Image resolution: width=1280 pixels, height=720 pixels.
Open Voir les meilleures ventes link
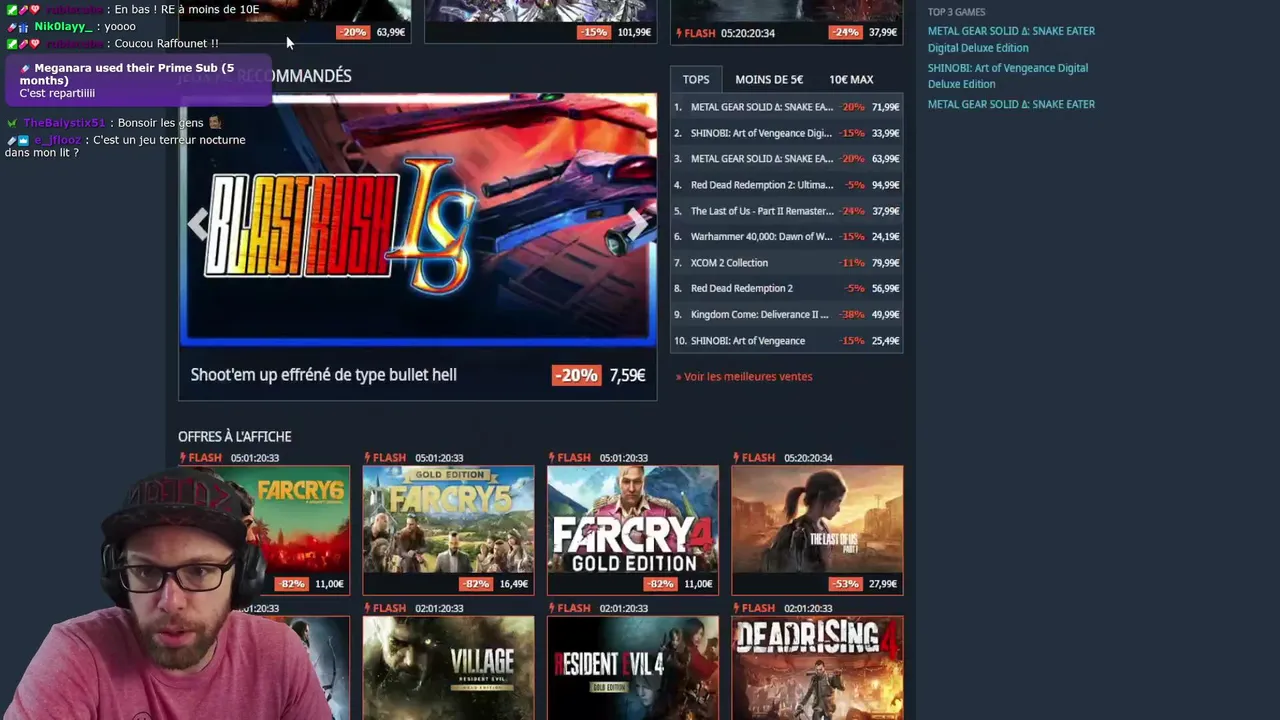pos(744,377)
